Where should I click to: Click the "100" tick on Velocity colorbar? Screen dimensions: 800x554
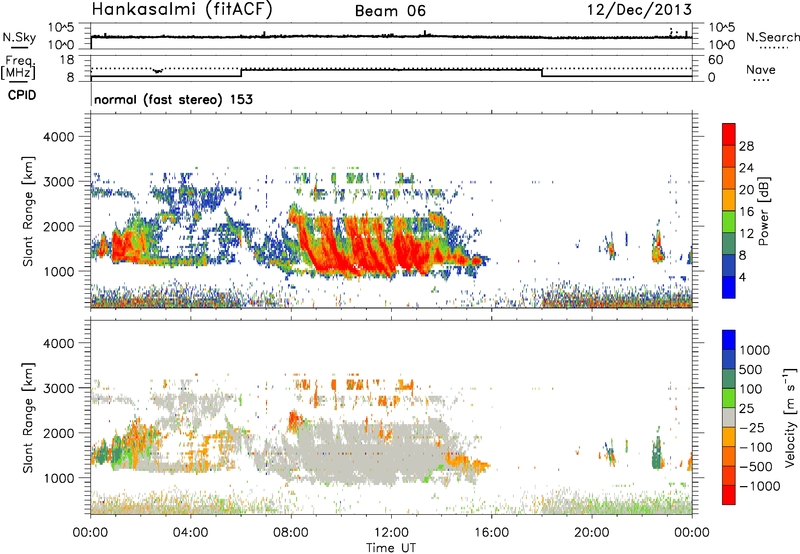(x=750, y=389)
